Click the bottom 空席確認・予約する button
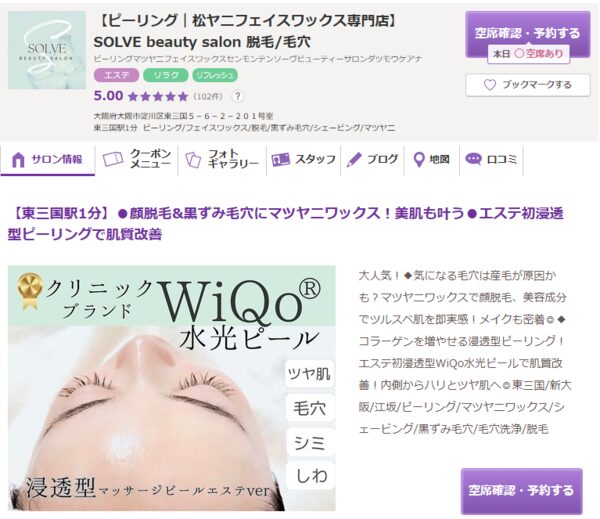The image size is (600, 519). pos(522,491)
